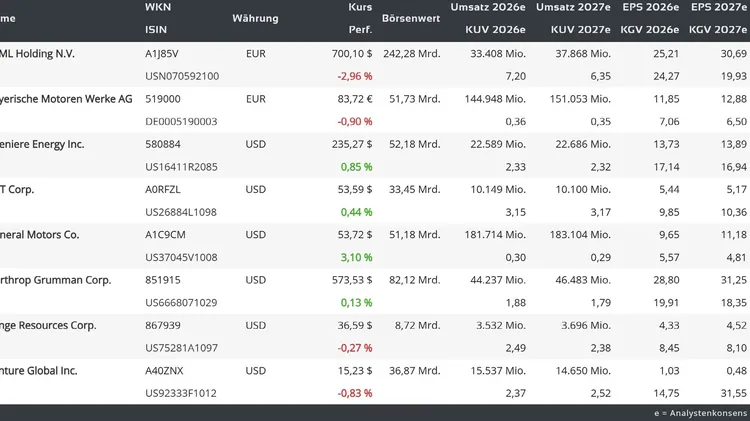Screen dimensions: 750x421
Task: Click market cap 36,87 Mrd.
Action: coord(415,371)
